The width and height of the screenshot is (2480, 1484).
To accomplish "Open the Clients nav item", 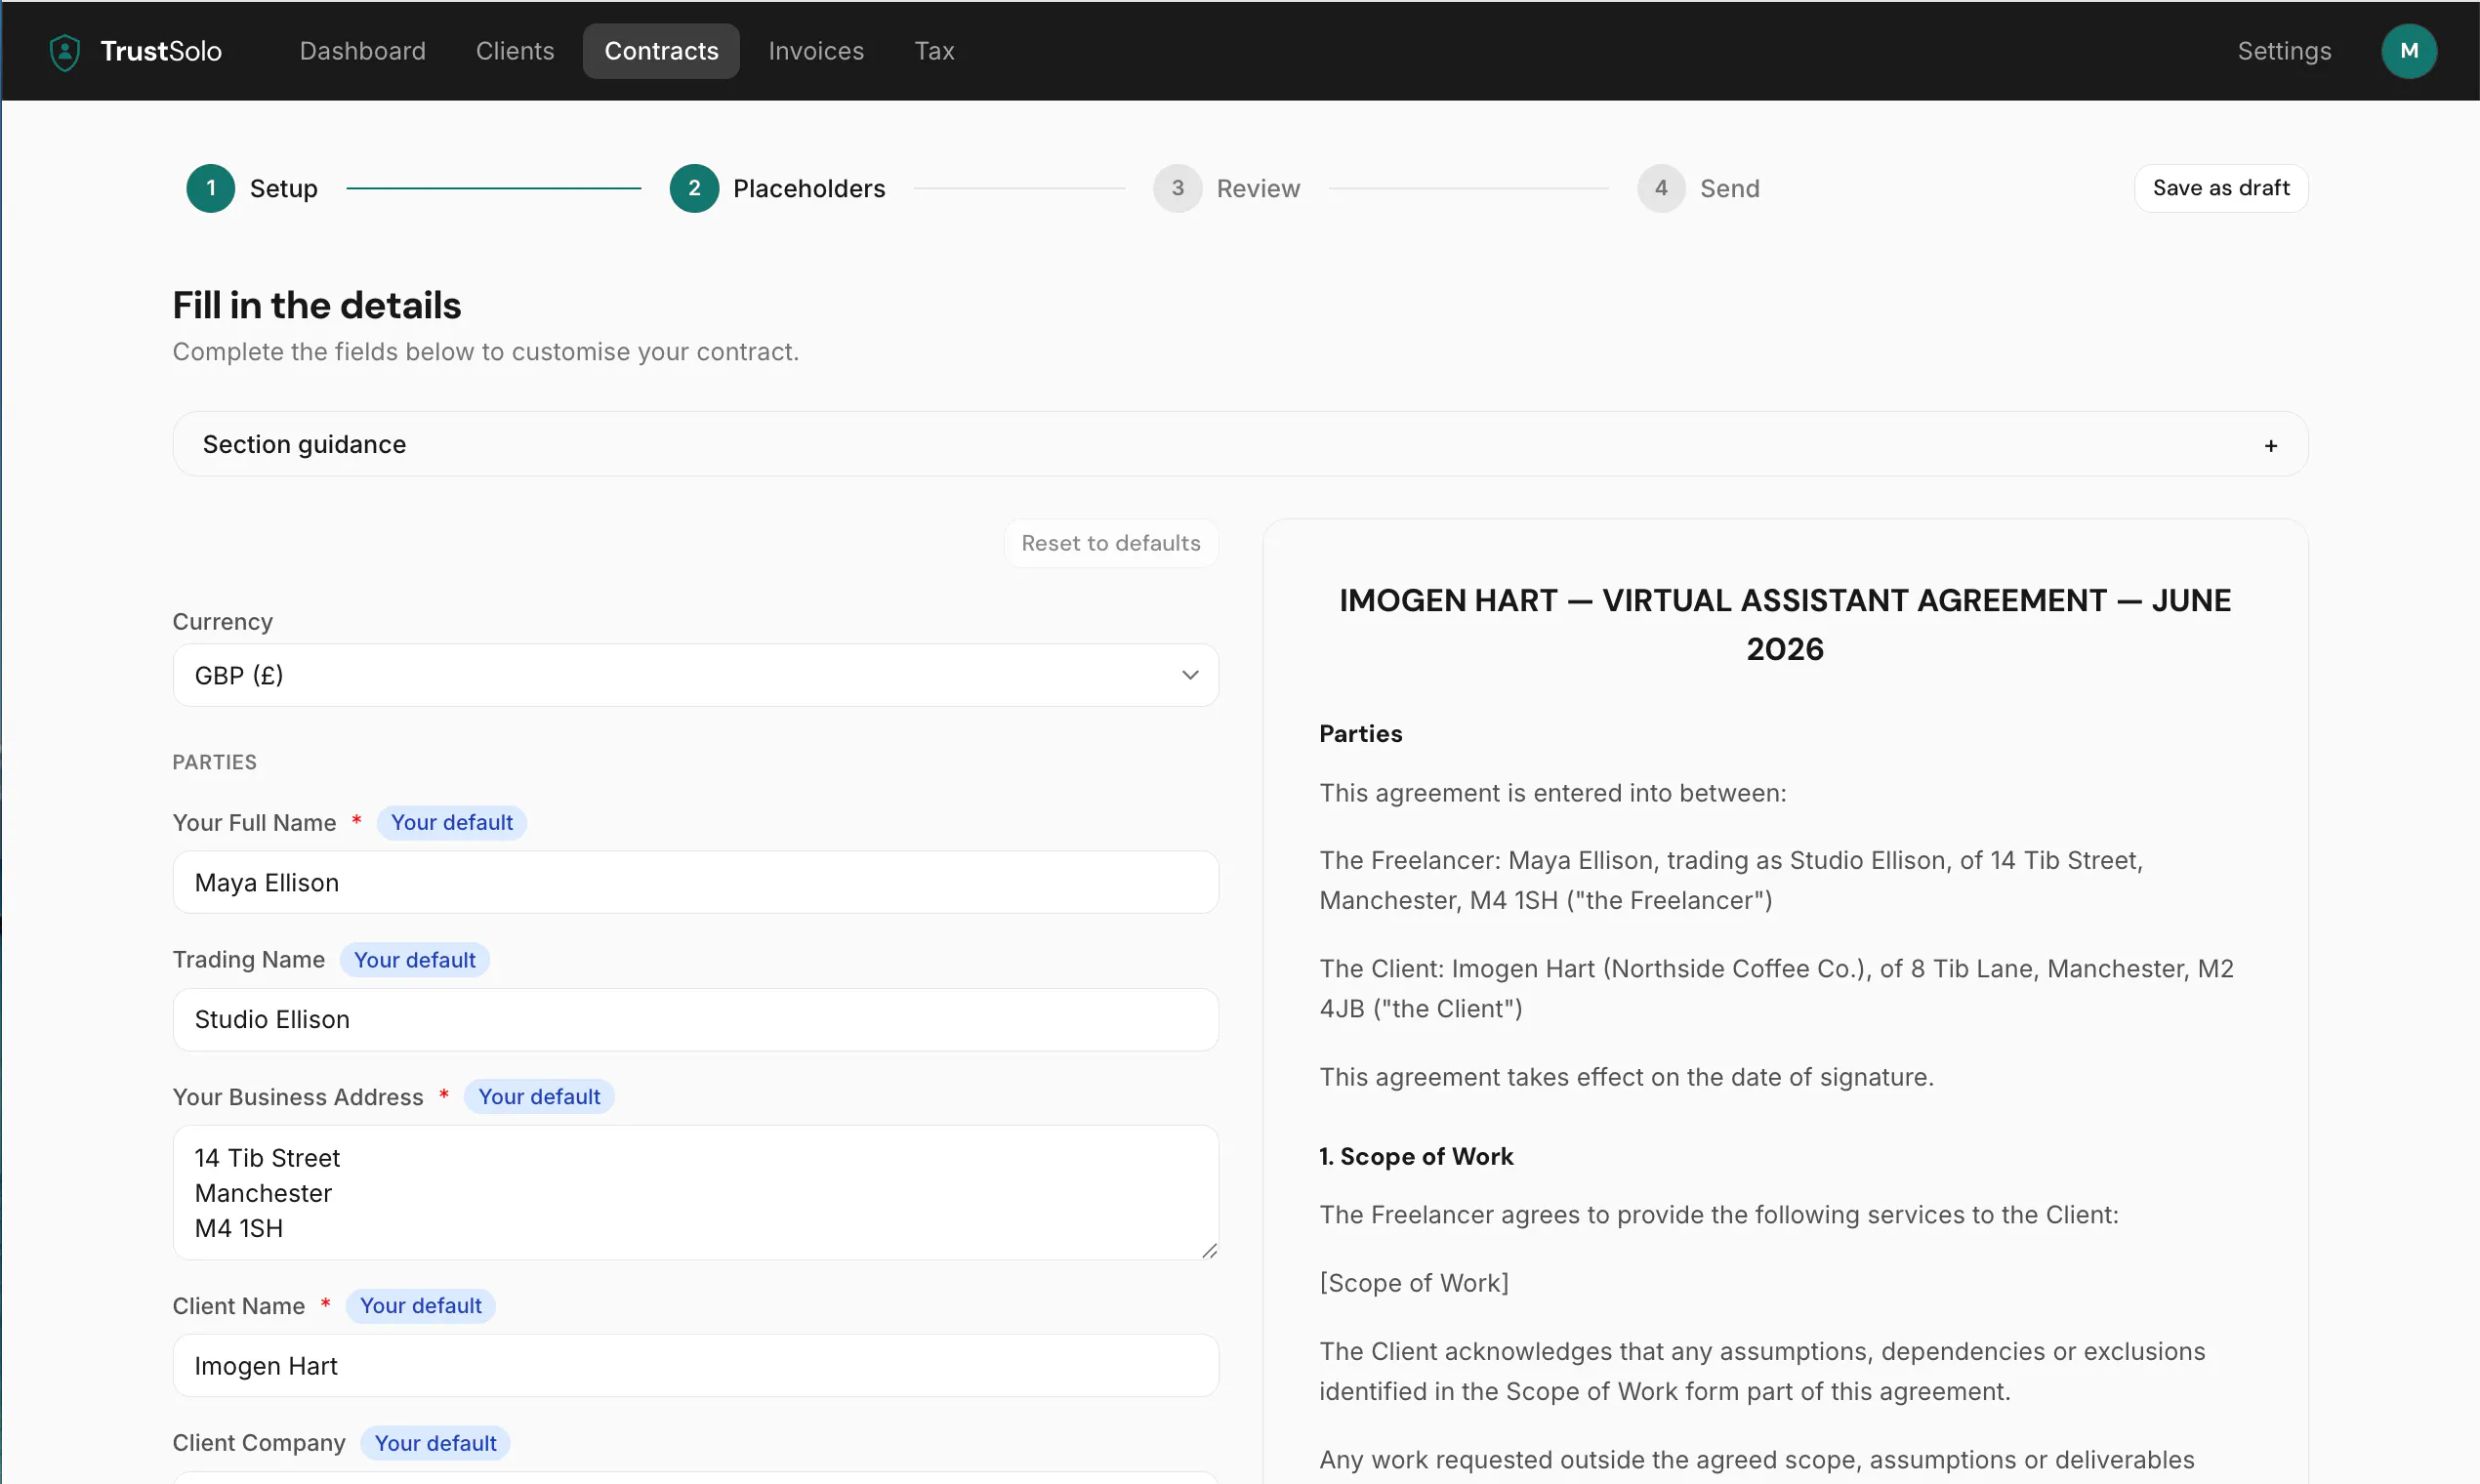I will tap(514, 51).
